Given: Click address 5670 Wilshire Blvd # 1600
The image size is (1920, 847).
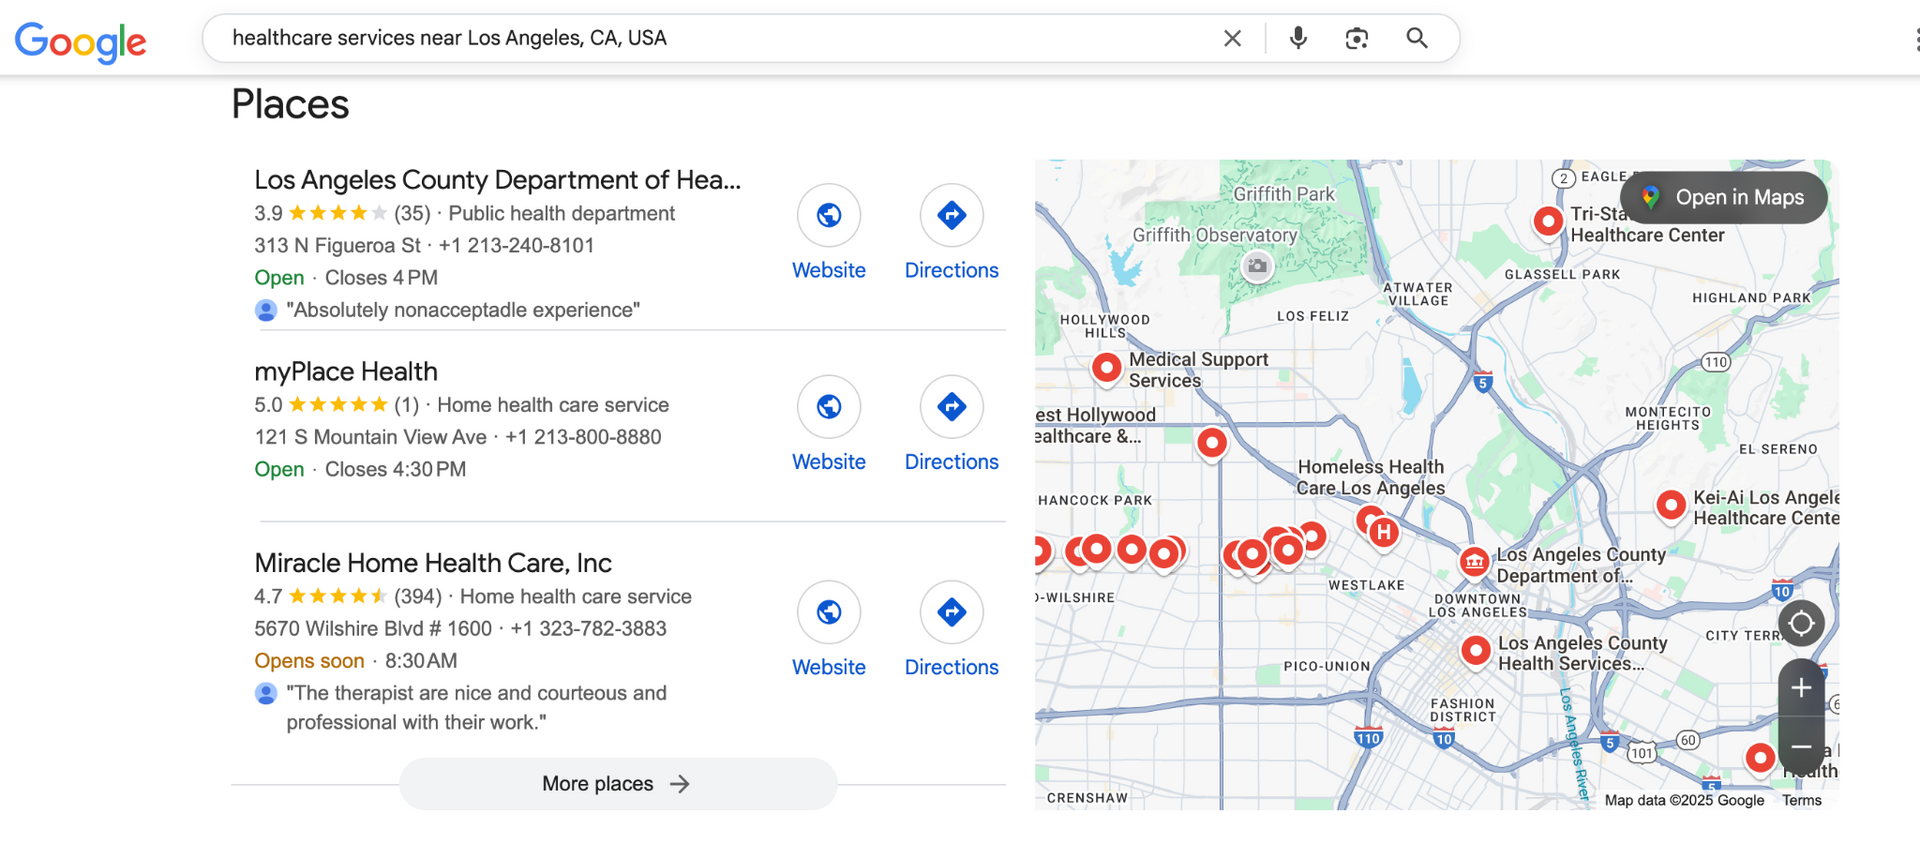Looking at the screenshot, I should coord(373,629).
